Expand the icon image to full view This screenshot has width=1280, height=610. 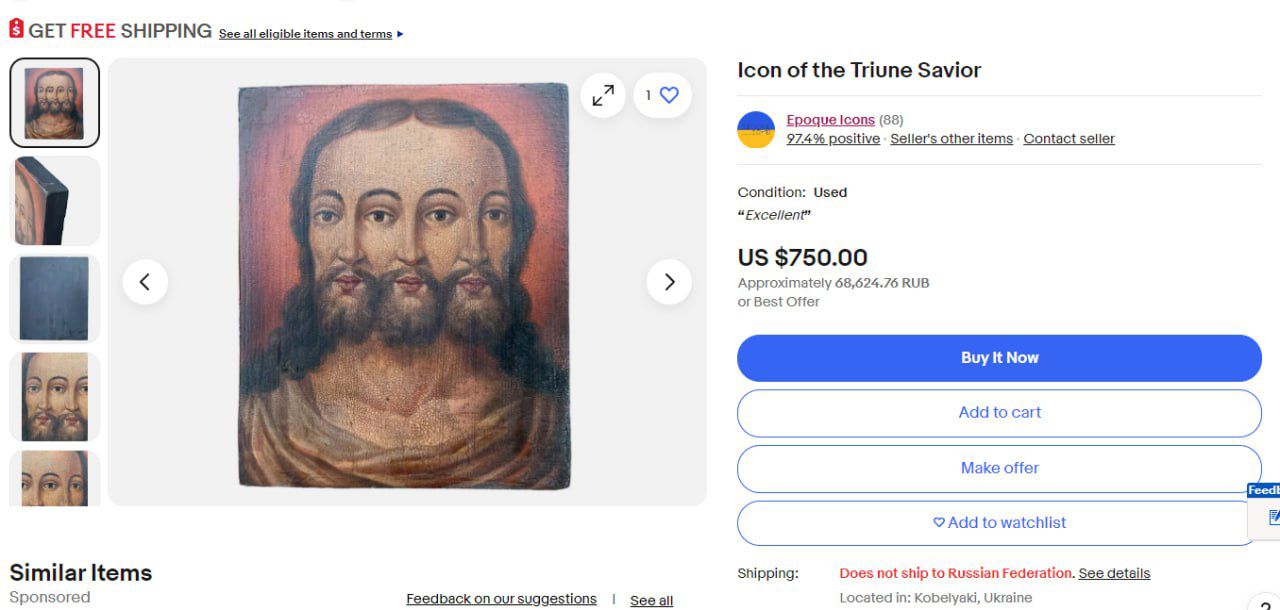coord(603,95)
